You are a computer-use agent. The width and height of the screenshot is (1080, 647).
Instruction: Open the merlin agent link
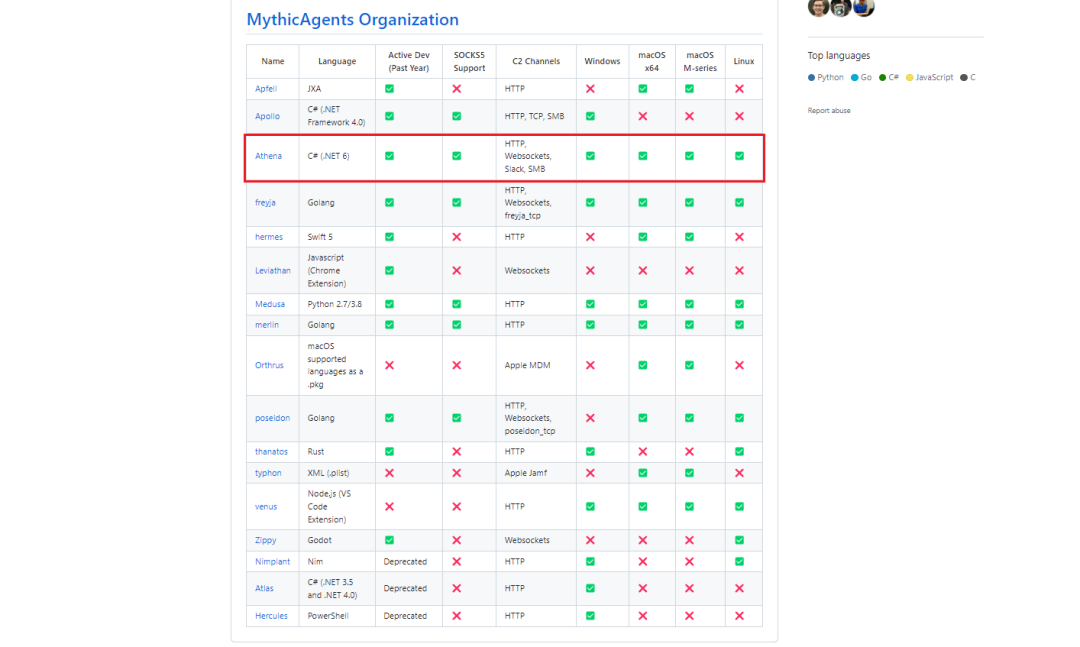(x=267, y=325)
